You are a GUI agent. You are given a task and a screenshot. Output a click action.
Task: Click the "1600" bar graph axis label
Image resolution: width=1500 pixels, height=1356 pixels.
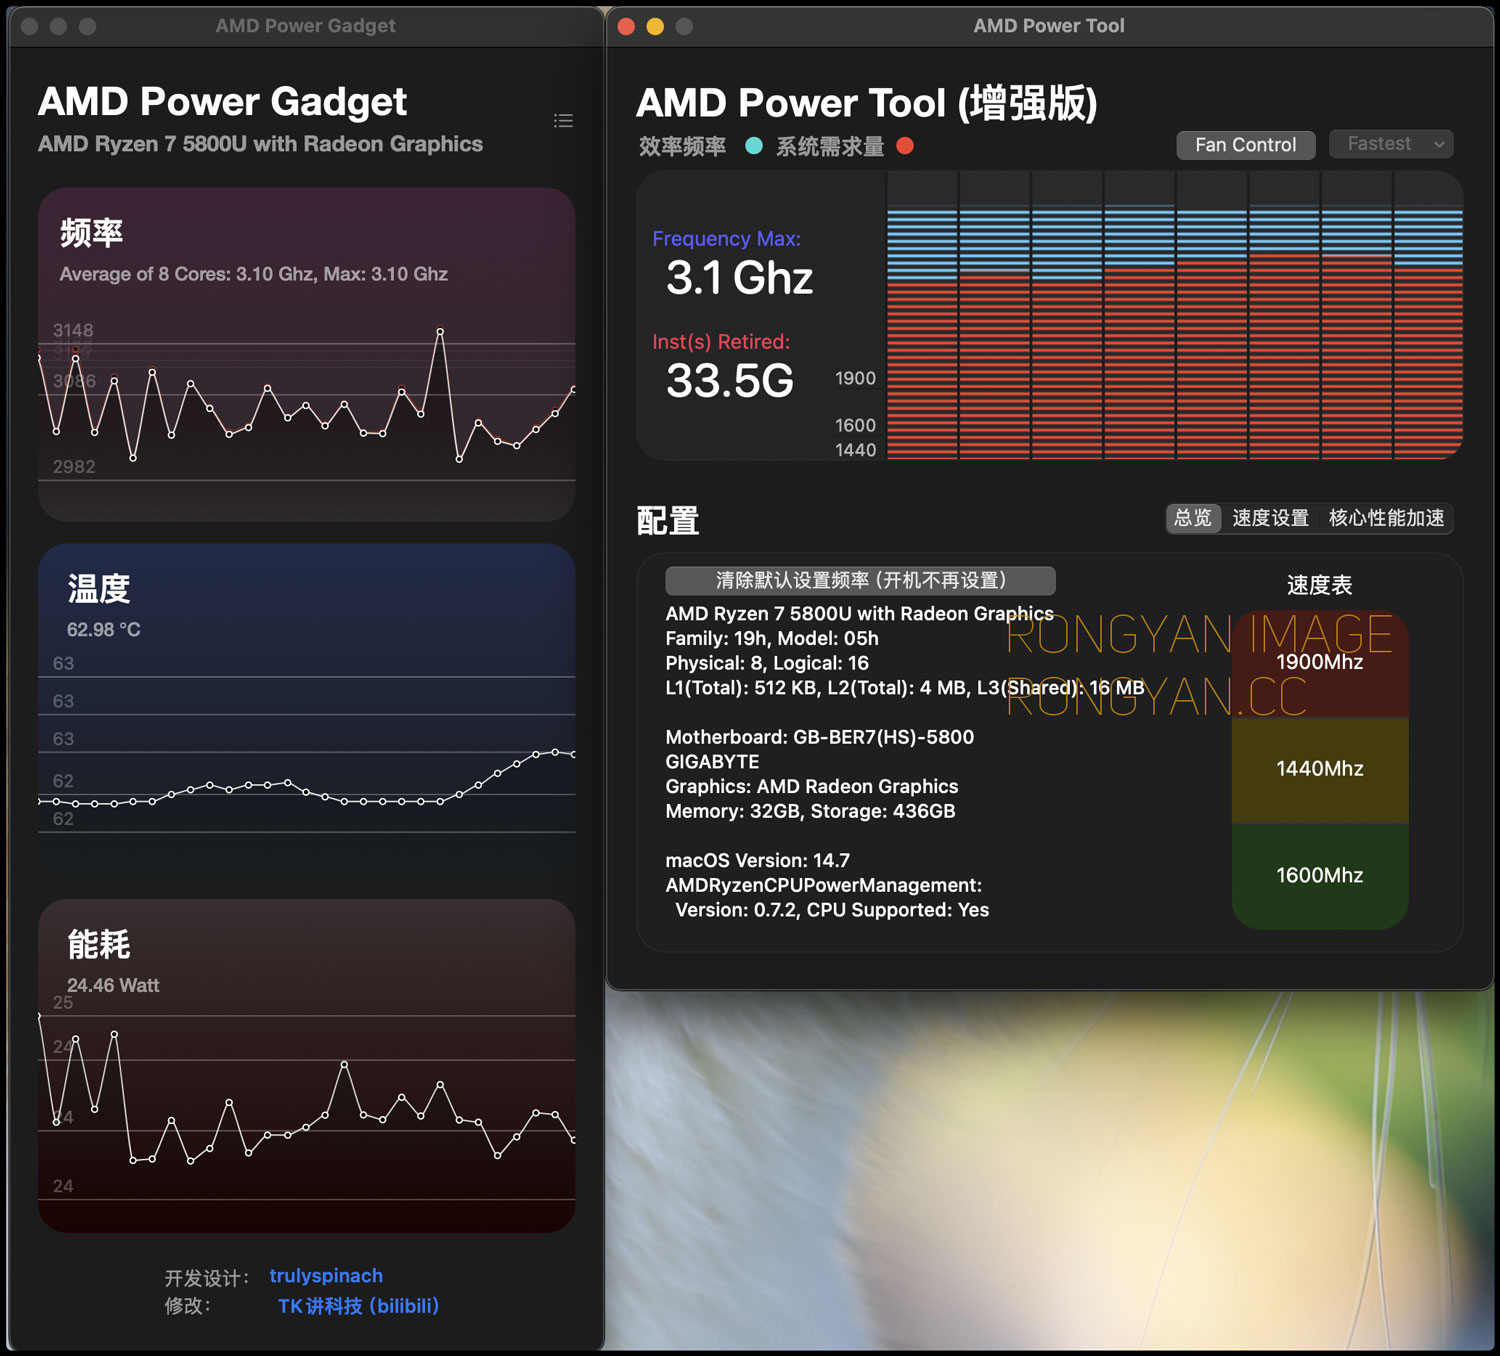[856, 426]
